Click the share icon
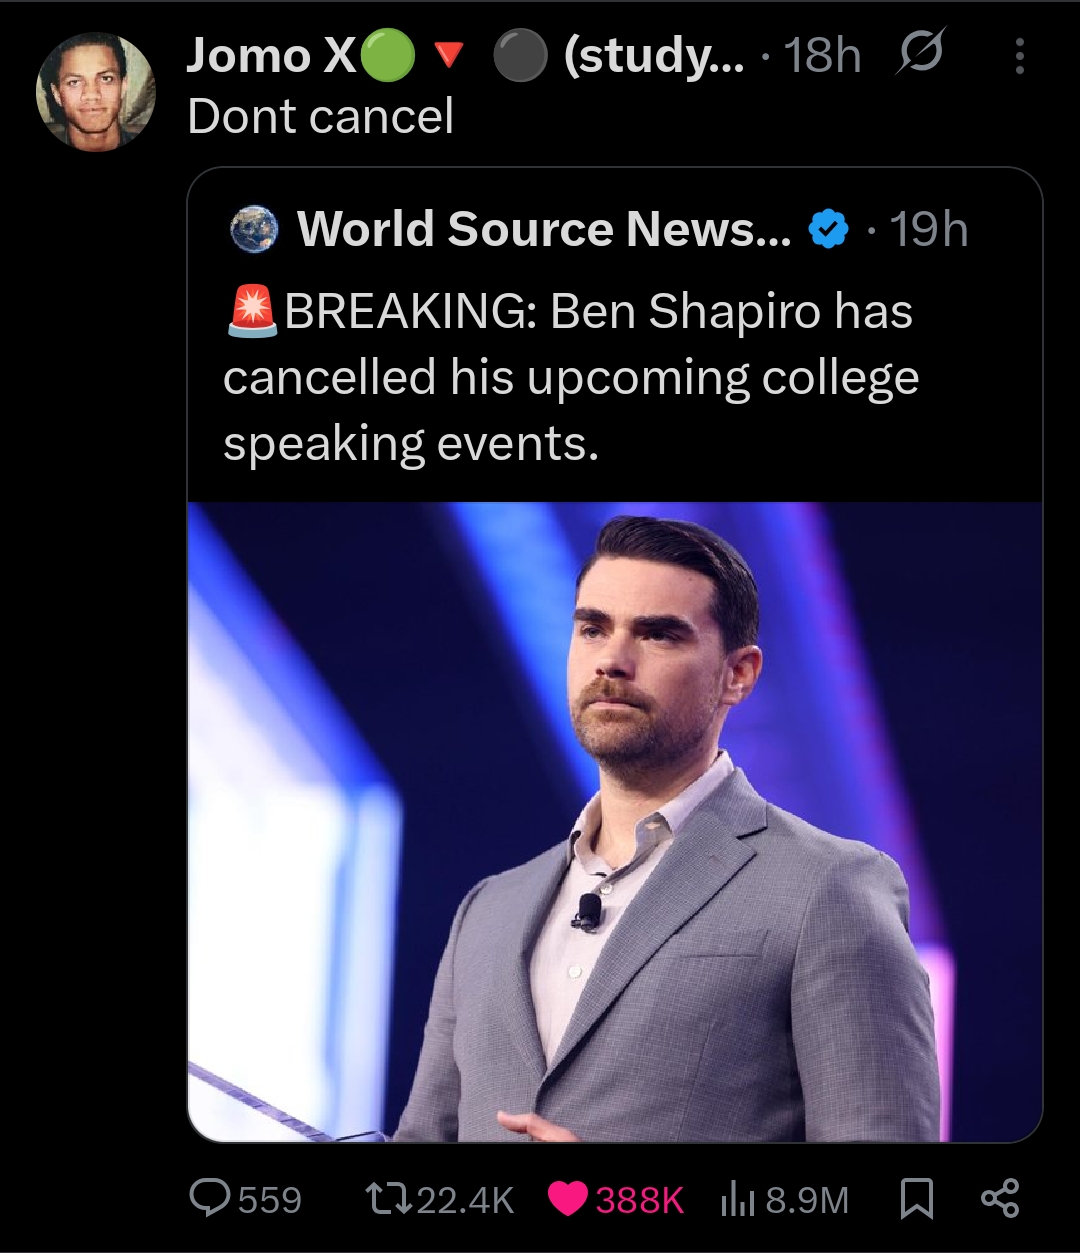 [1000, 1198]
